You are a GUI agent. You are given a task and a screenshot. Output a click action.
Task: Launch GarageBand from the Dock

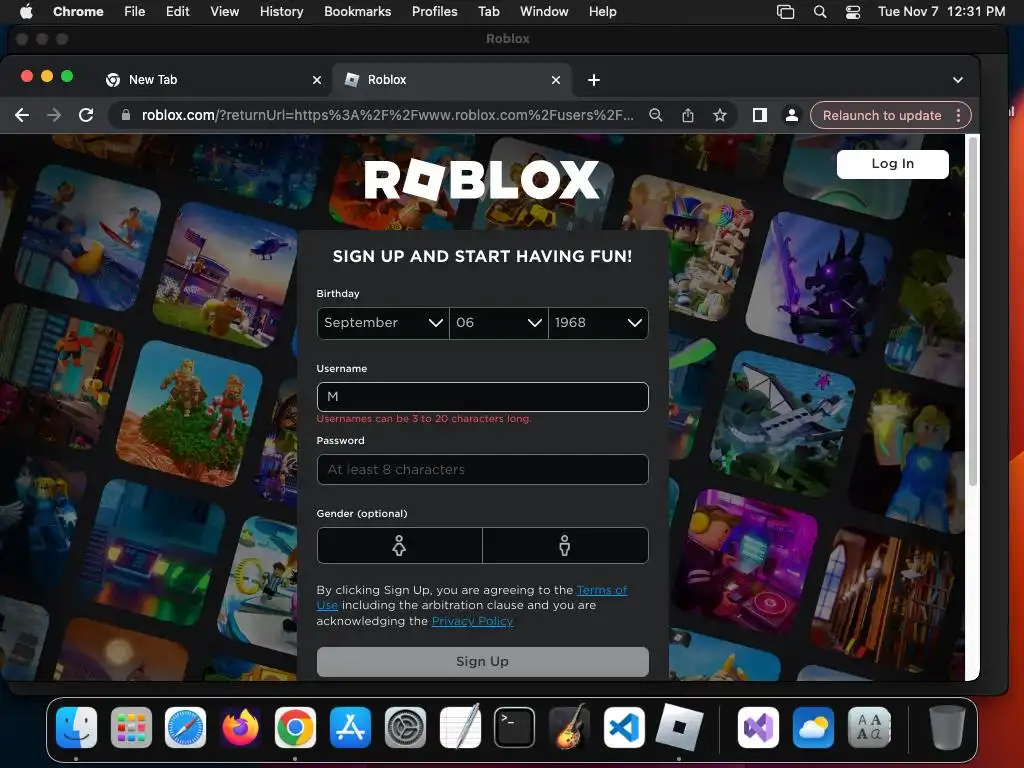click(x=569, y=726)
